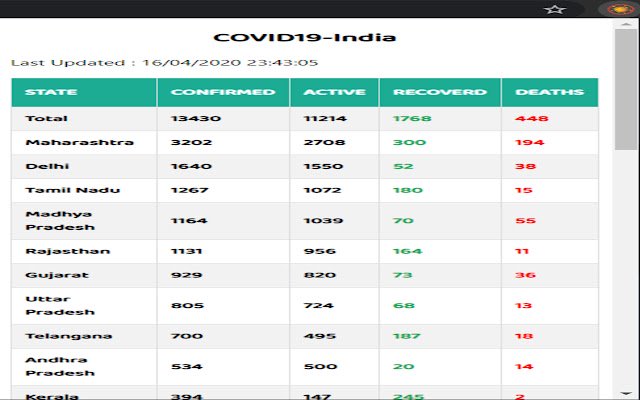Click Rajasthan deaths value 11
Viewport: 640px width, 400px height.
(522, 251)
